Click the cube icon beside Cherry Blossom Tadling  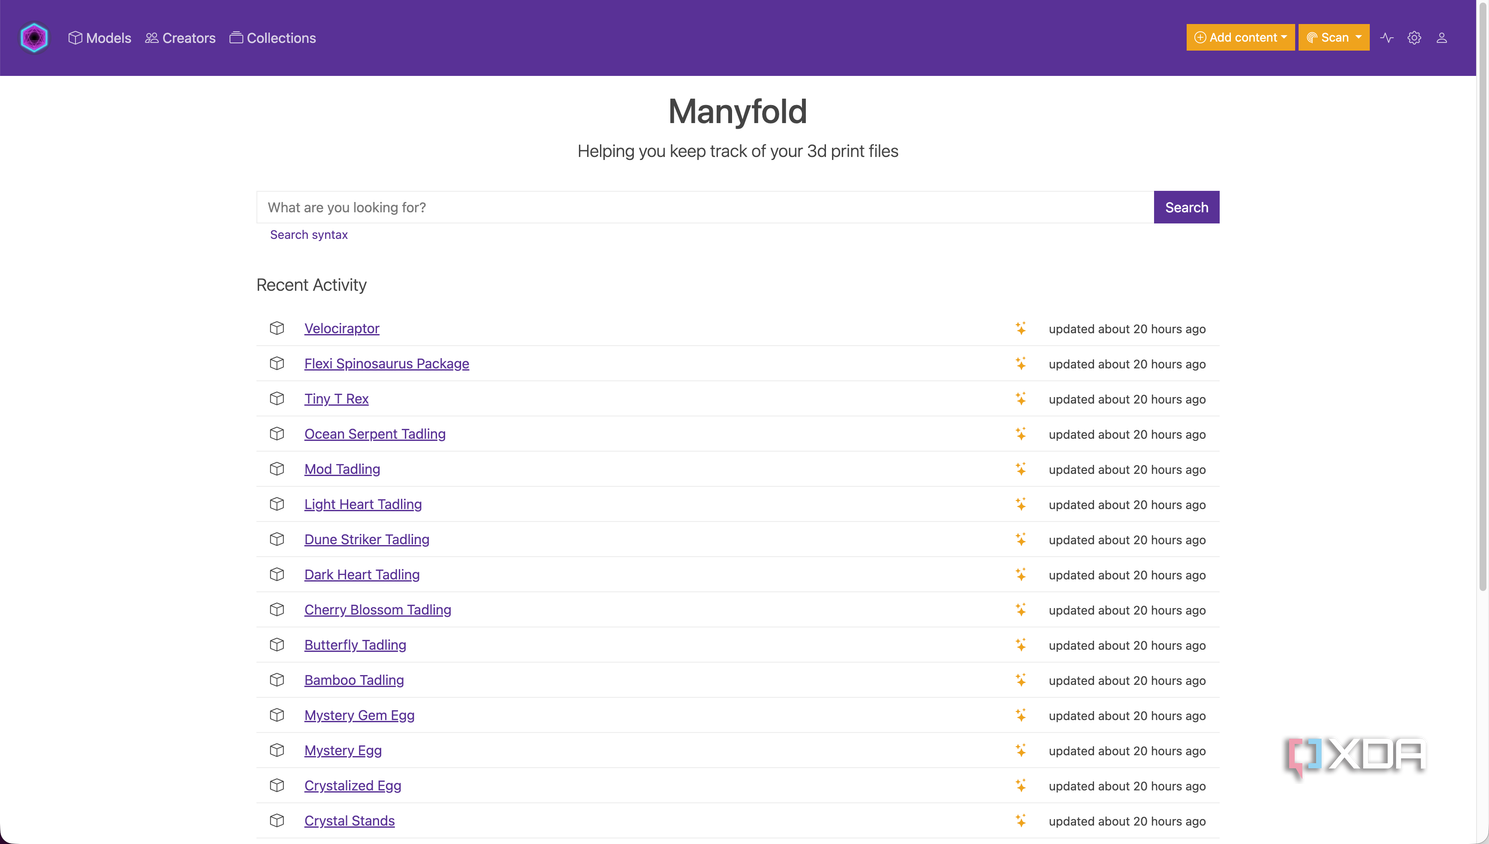click(x=277, y=610)
